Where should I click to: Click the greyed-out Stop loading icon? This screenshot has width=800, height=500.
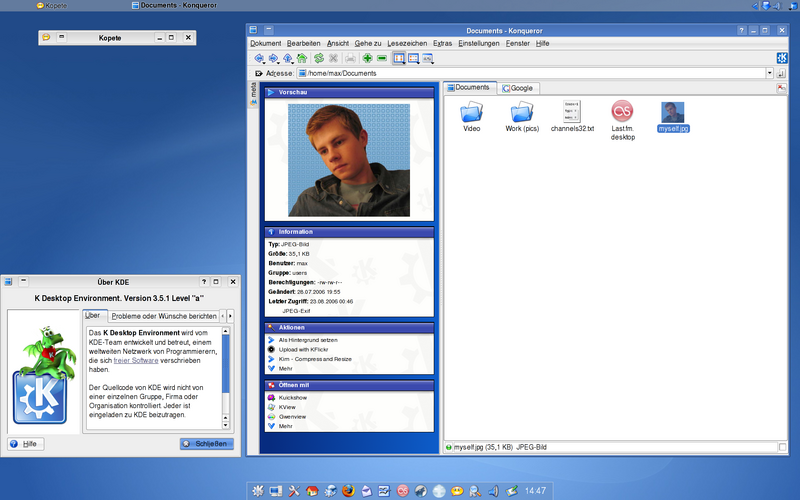tap(333, 58)
